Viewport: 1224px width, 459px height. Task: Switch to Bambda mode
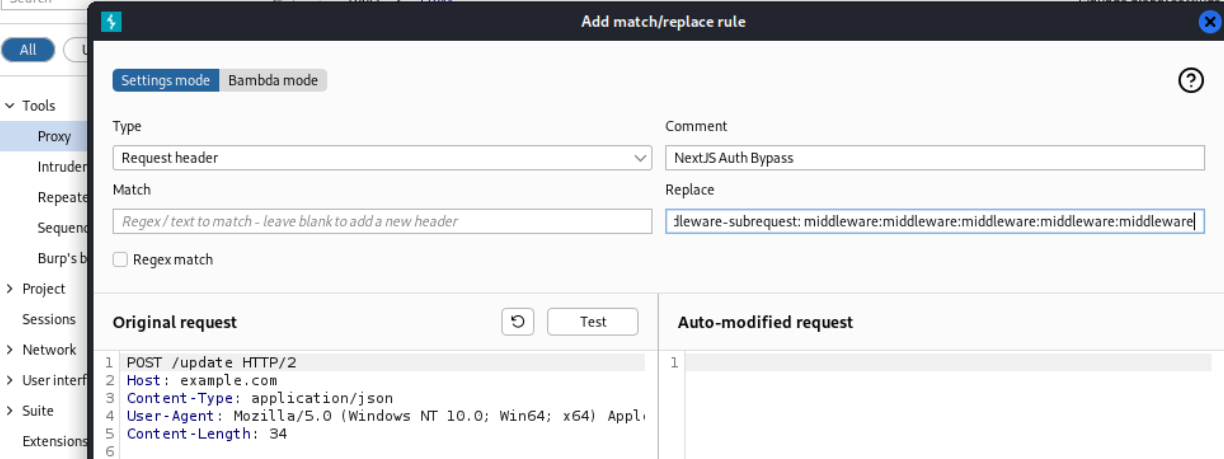point(273,81)
